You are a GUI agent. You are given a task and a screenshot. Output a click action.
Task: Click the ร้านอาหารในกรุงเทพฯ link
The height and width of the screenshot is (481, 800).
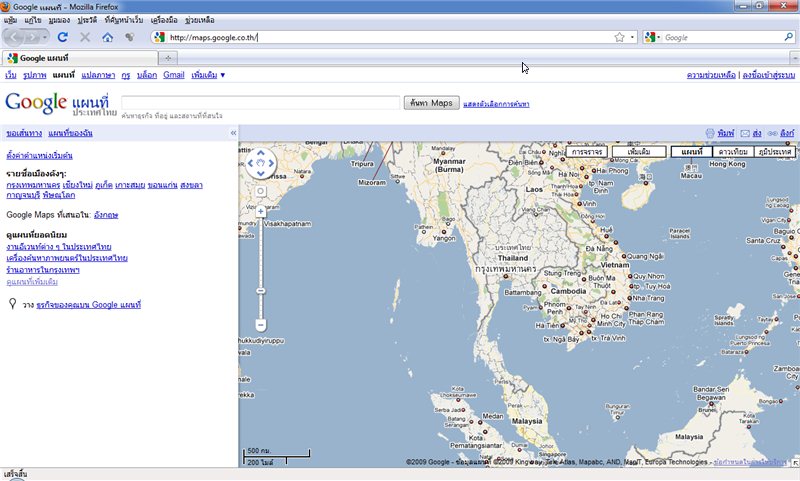tap(43, 269)
